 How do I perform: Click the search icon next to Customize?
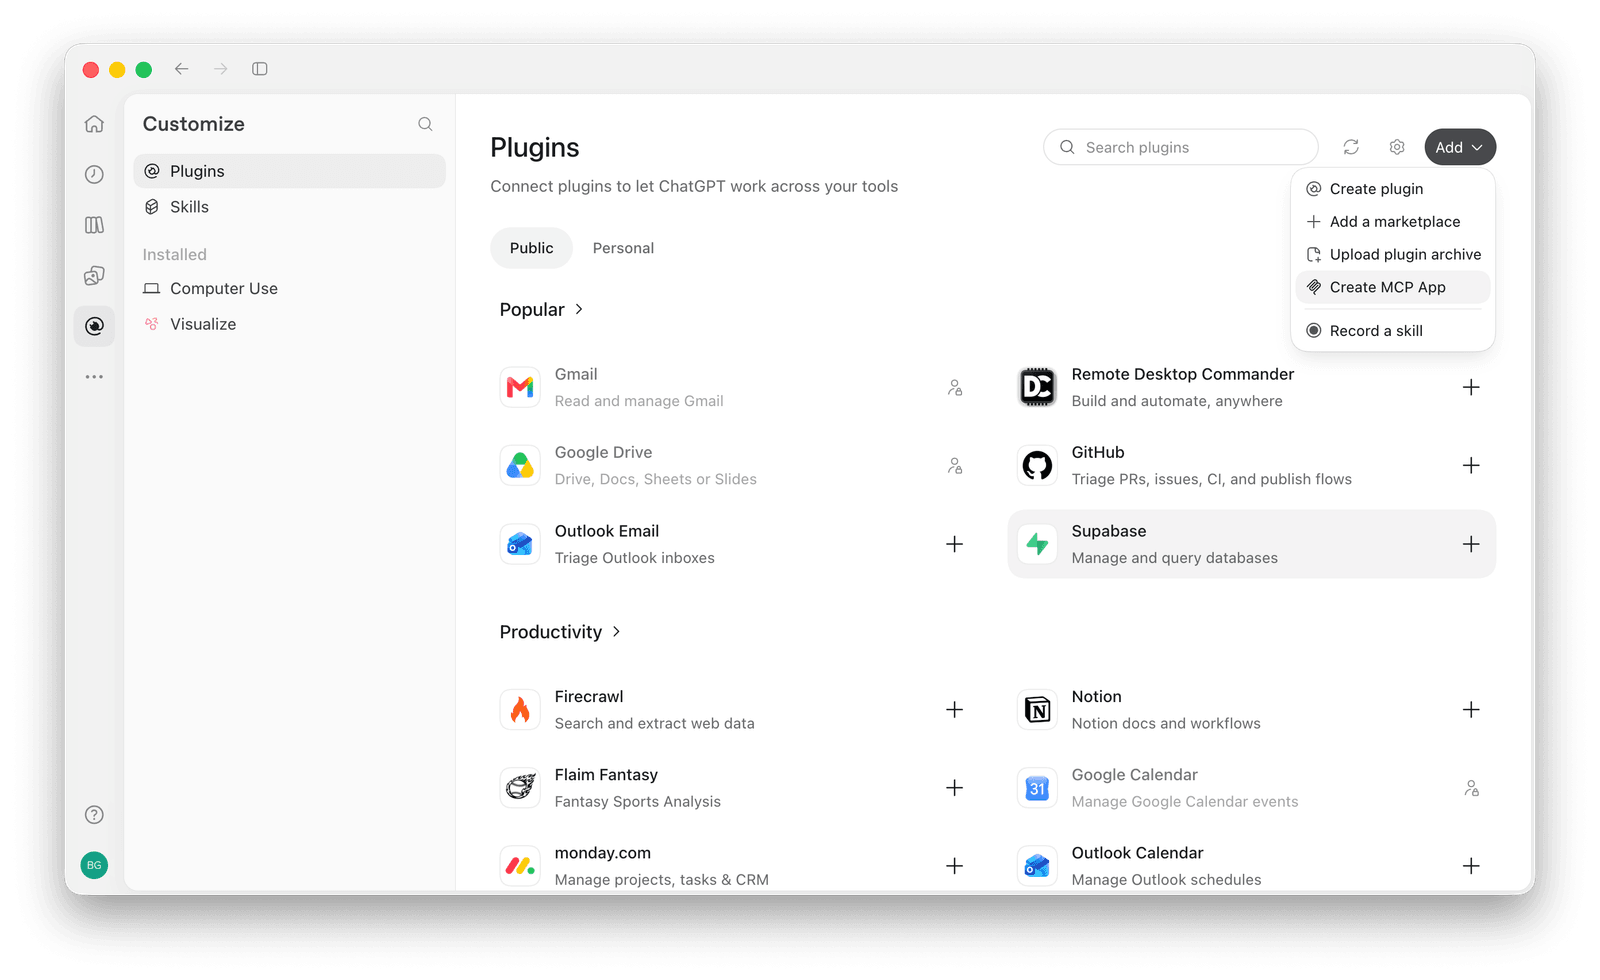[x=425, y=124]
